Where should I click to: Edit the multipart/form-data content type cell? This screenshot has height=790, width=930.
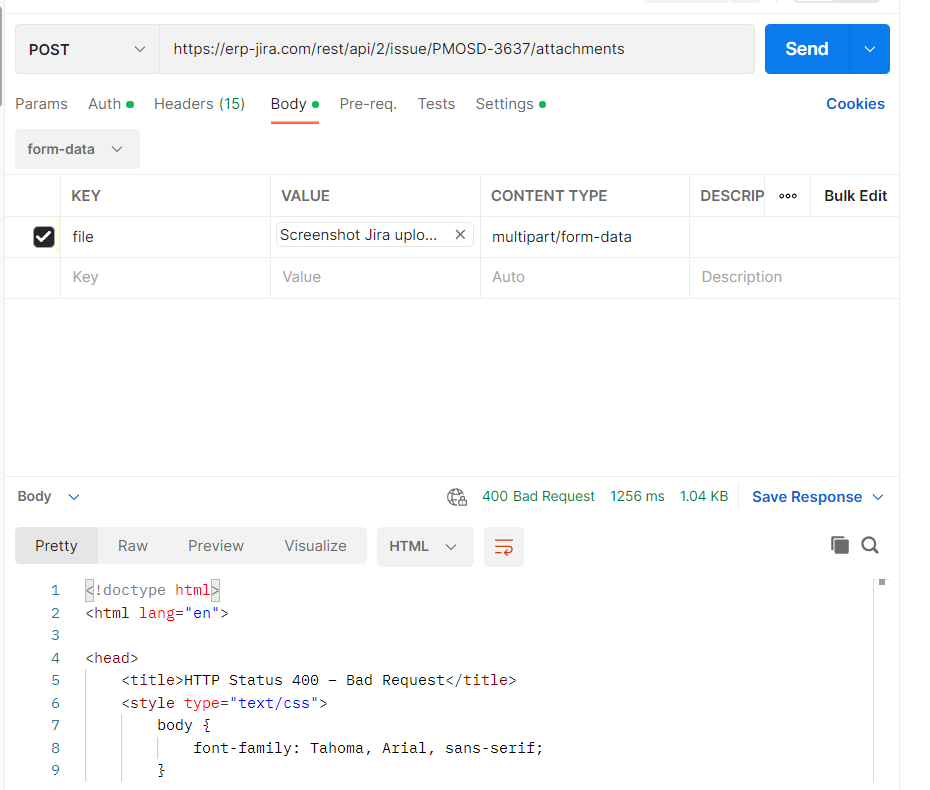[x=584, y=237]
